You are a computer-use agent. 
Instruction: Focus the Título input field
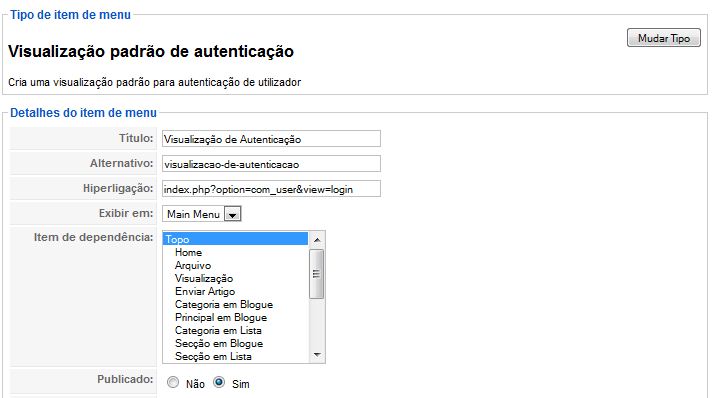click(271, 139)
